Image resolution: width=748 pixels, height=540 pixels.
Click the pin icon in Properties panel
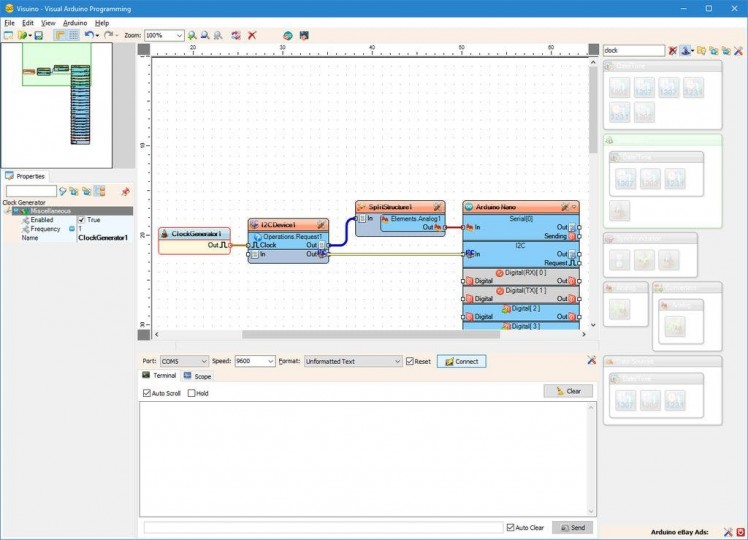[x=125, y=191]
